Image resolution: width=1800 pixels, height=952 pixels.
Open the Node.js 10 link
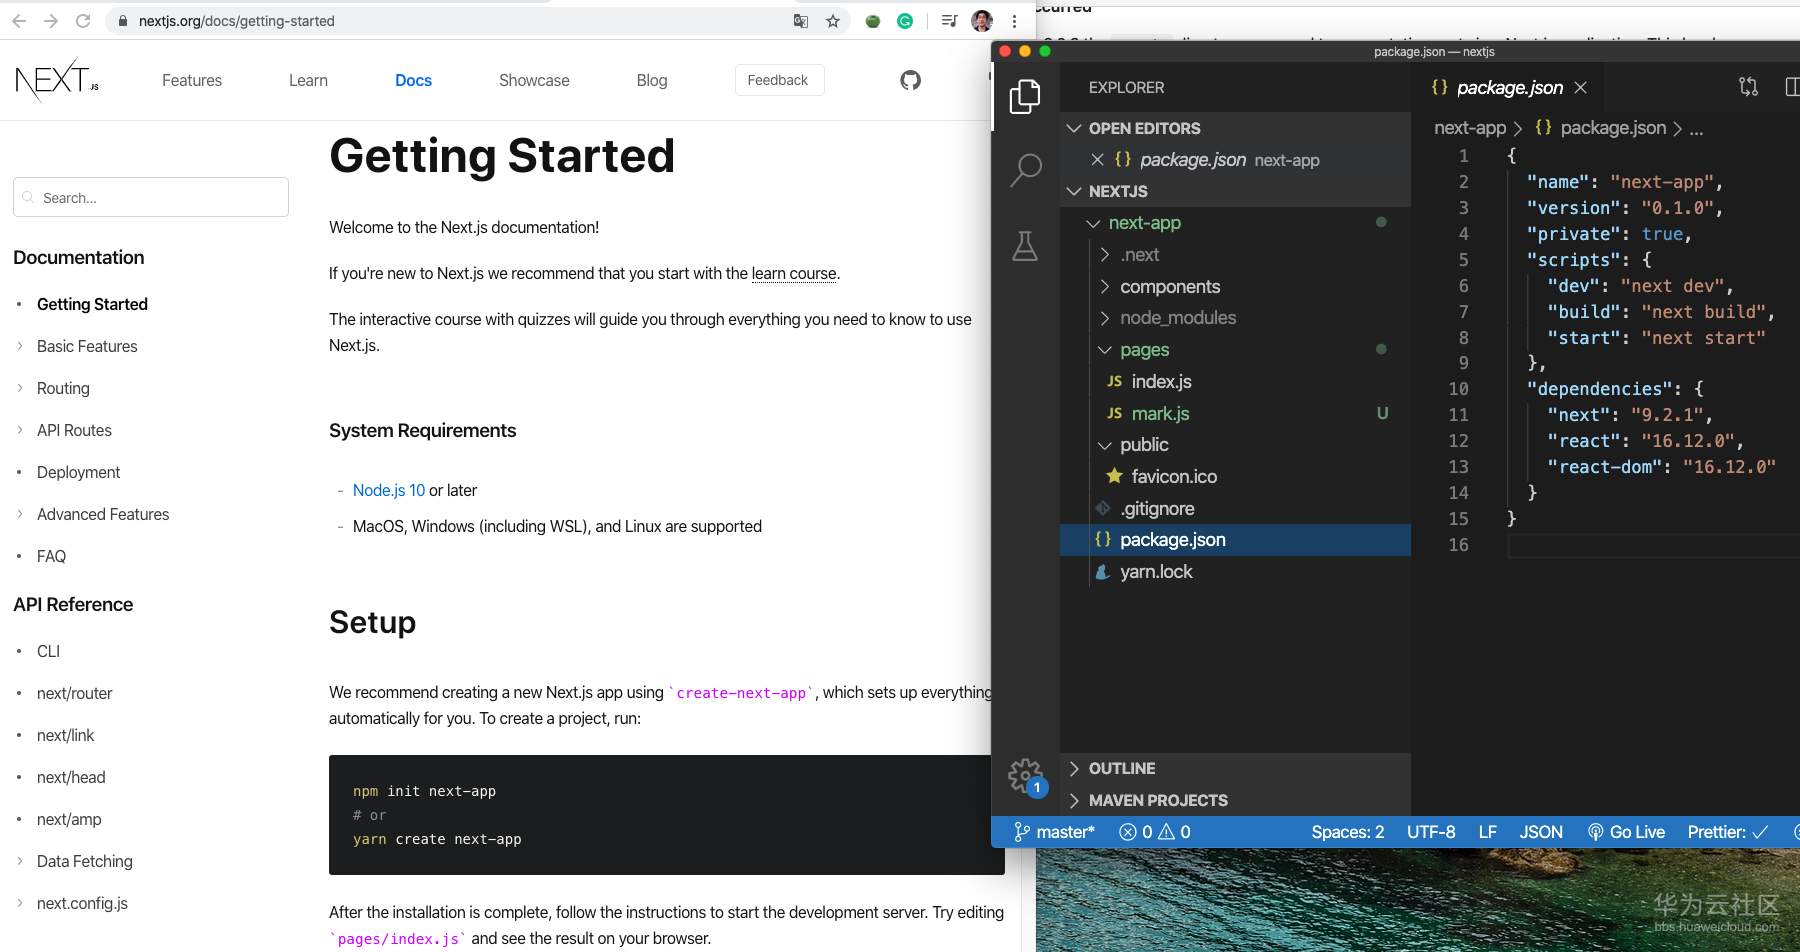pos(389,490)
